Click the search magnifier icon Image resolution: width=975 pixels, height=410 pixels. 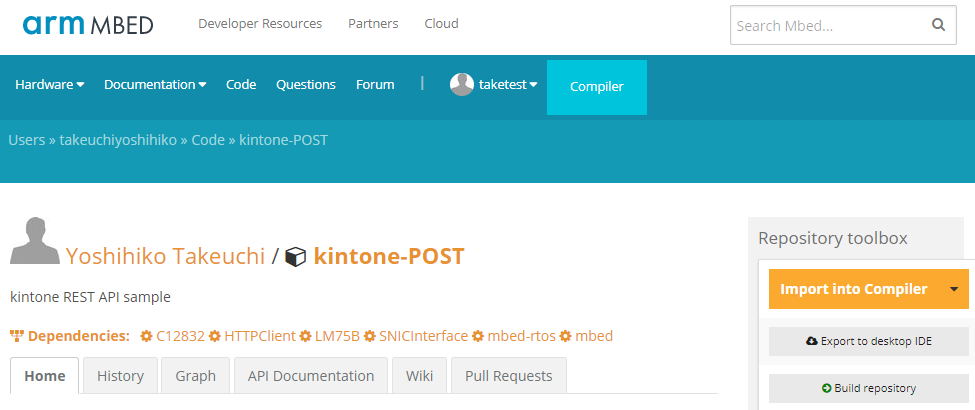pos(938,26)
